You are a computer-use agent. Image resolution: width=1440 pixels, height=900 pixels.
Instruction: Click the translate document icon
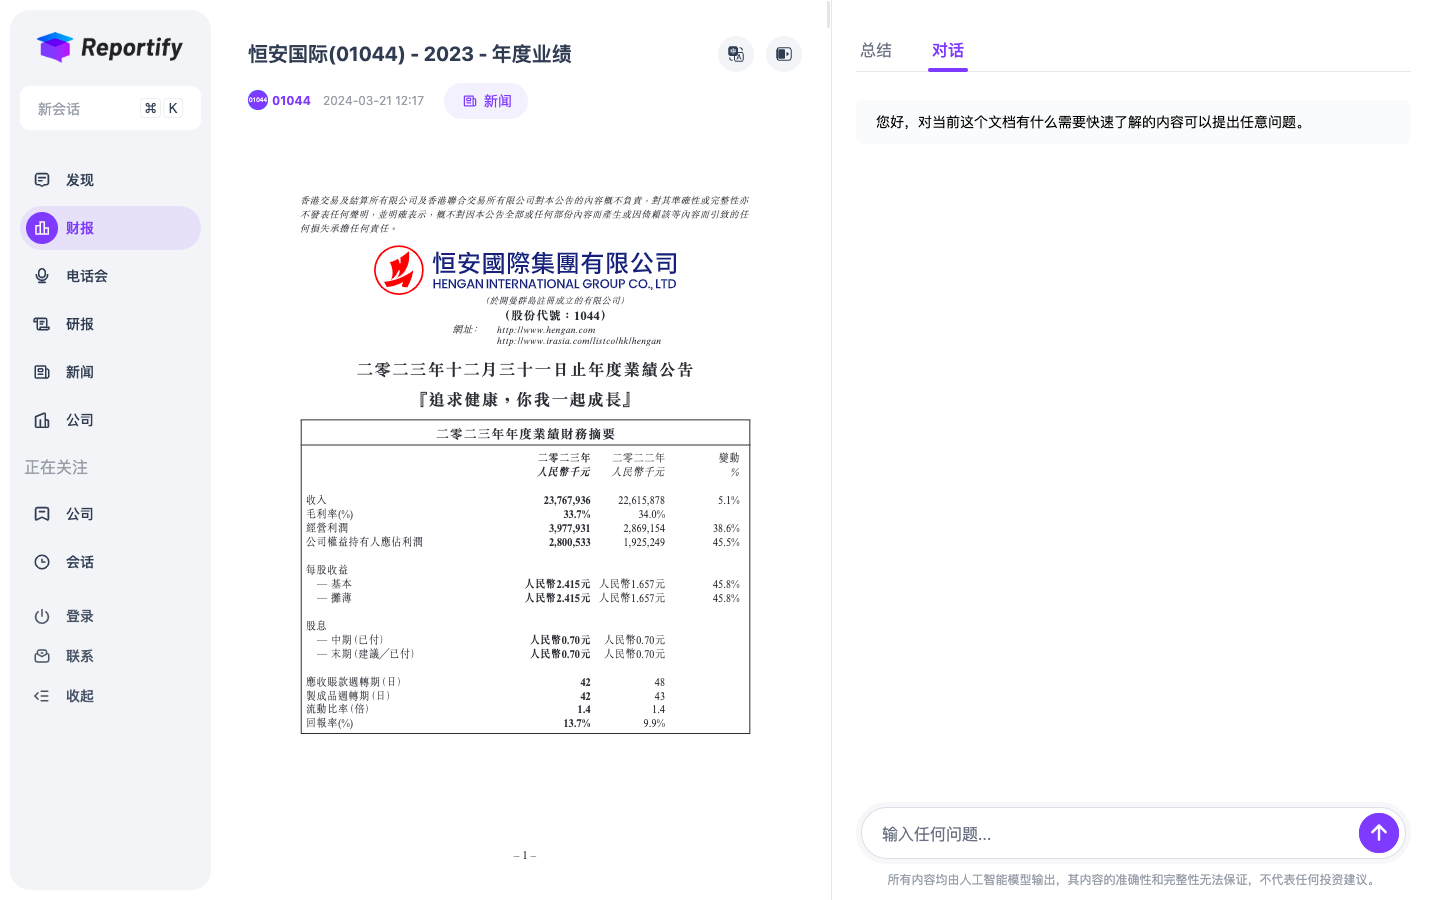pos(736,54)
